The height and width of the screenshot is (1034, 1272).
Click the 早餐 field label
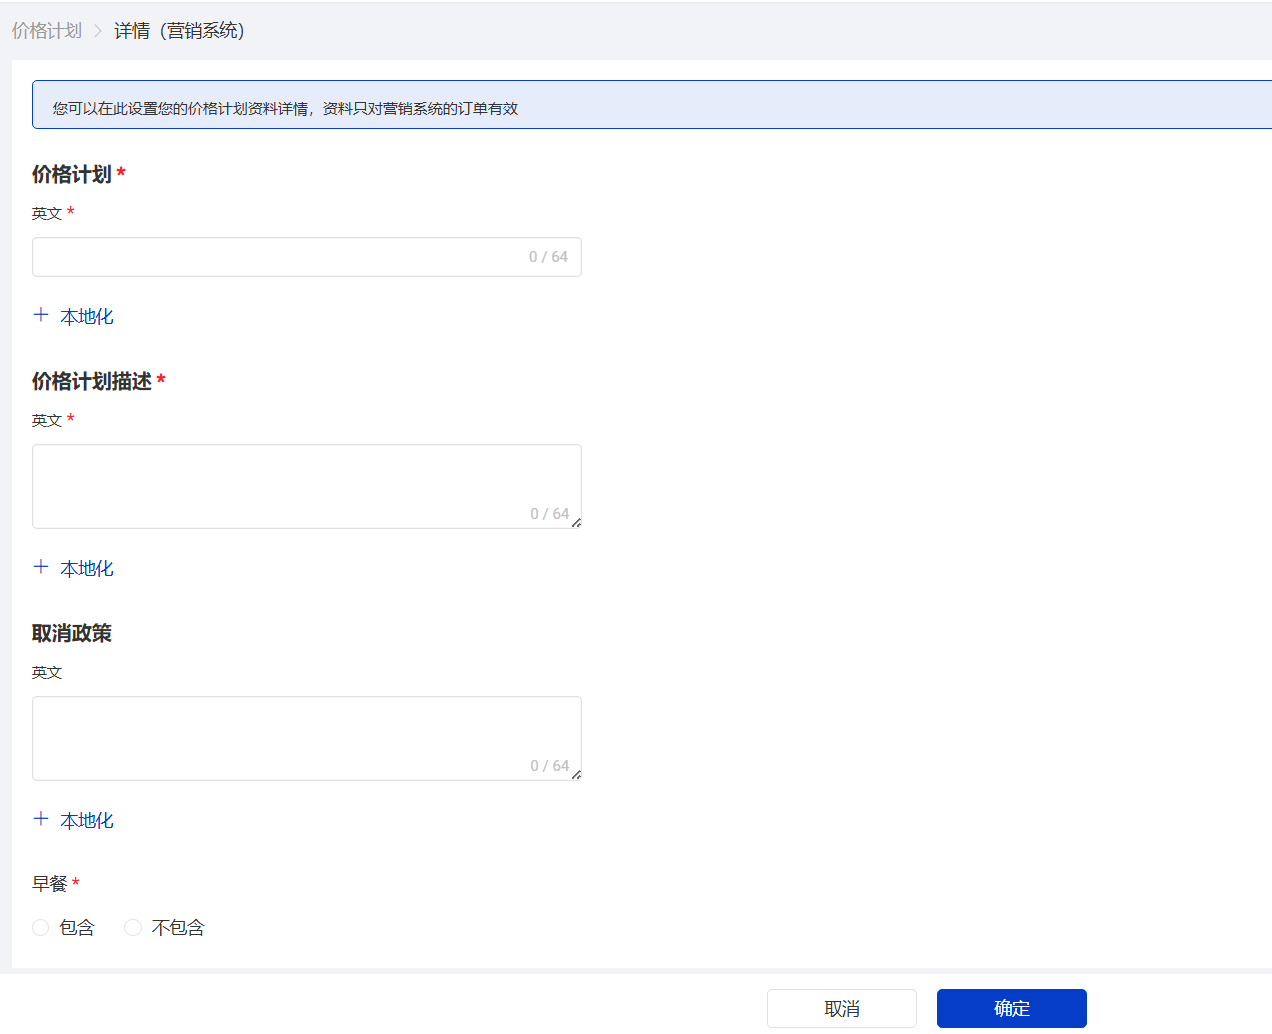(x=49, y=884)
